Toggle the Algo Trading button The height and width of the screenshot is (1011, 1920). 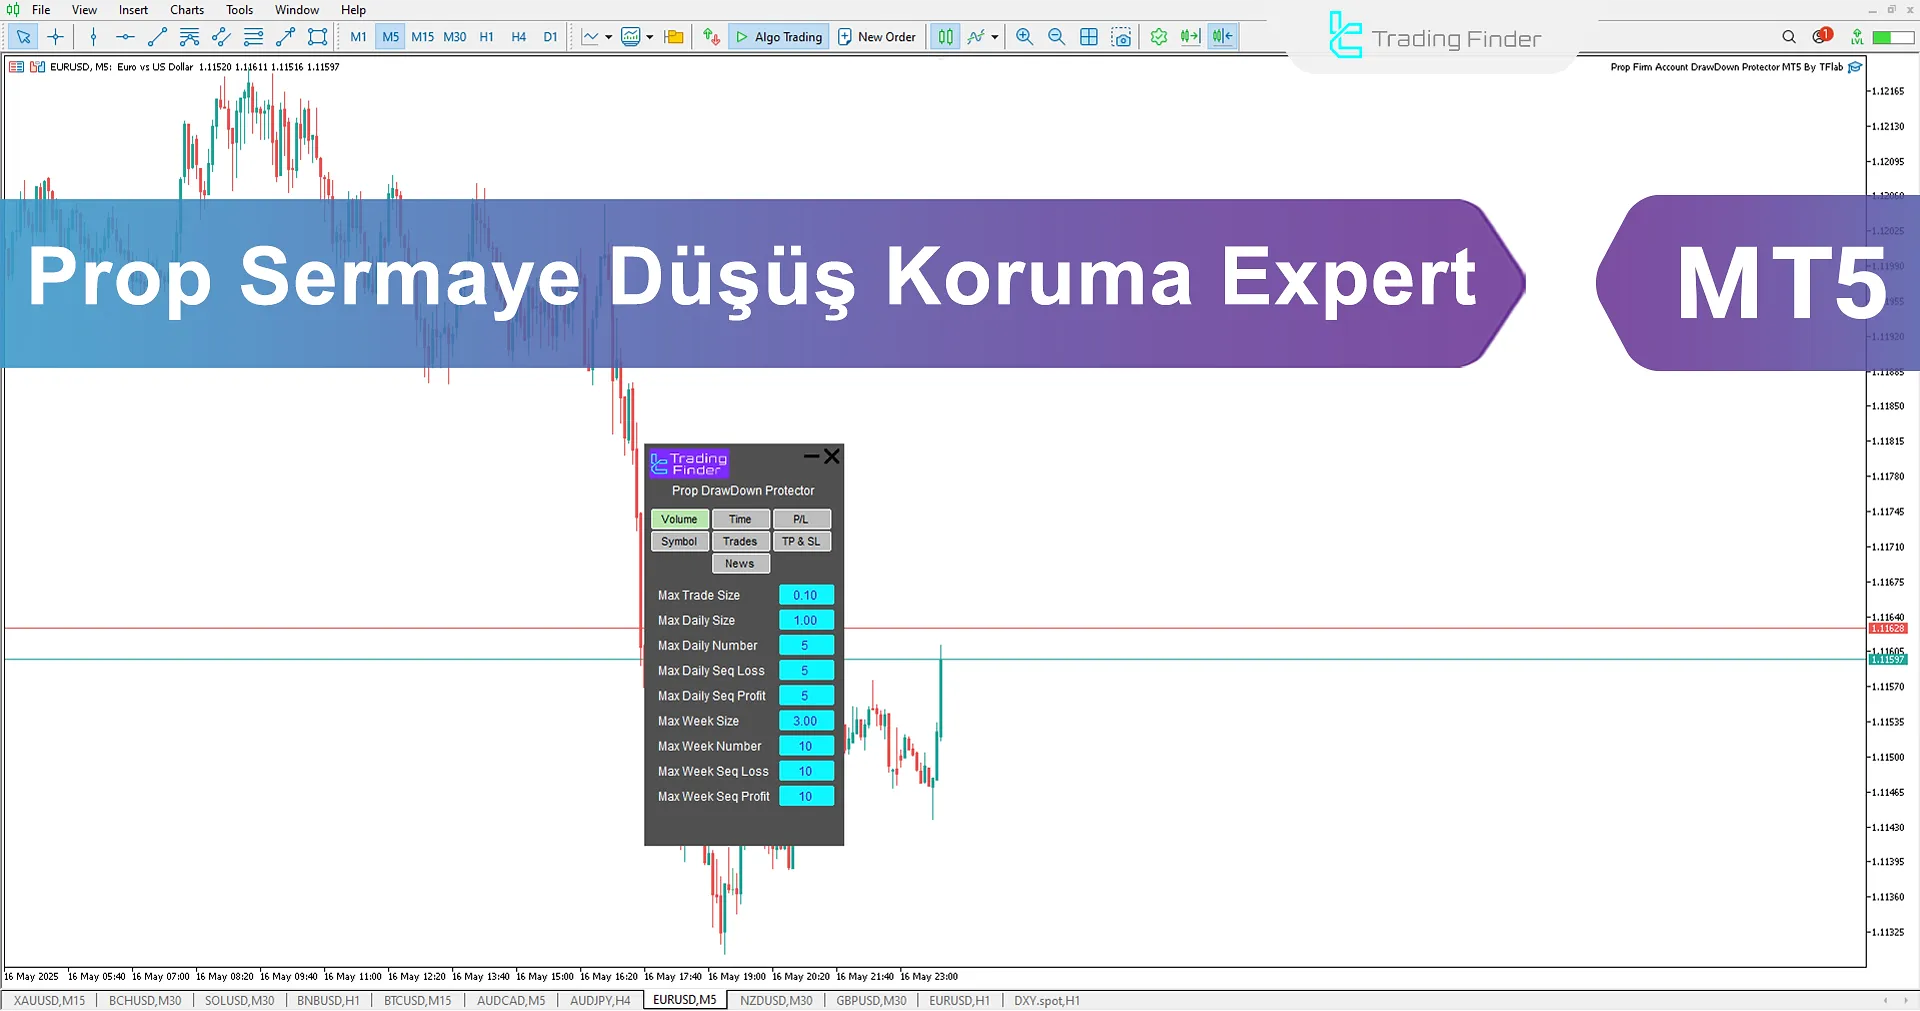pyautogui.click(x=779, y=37)
